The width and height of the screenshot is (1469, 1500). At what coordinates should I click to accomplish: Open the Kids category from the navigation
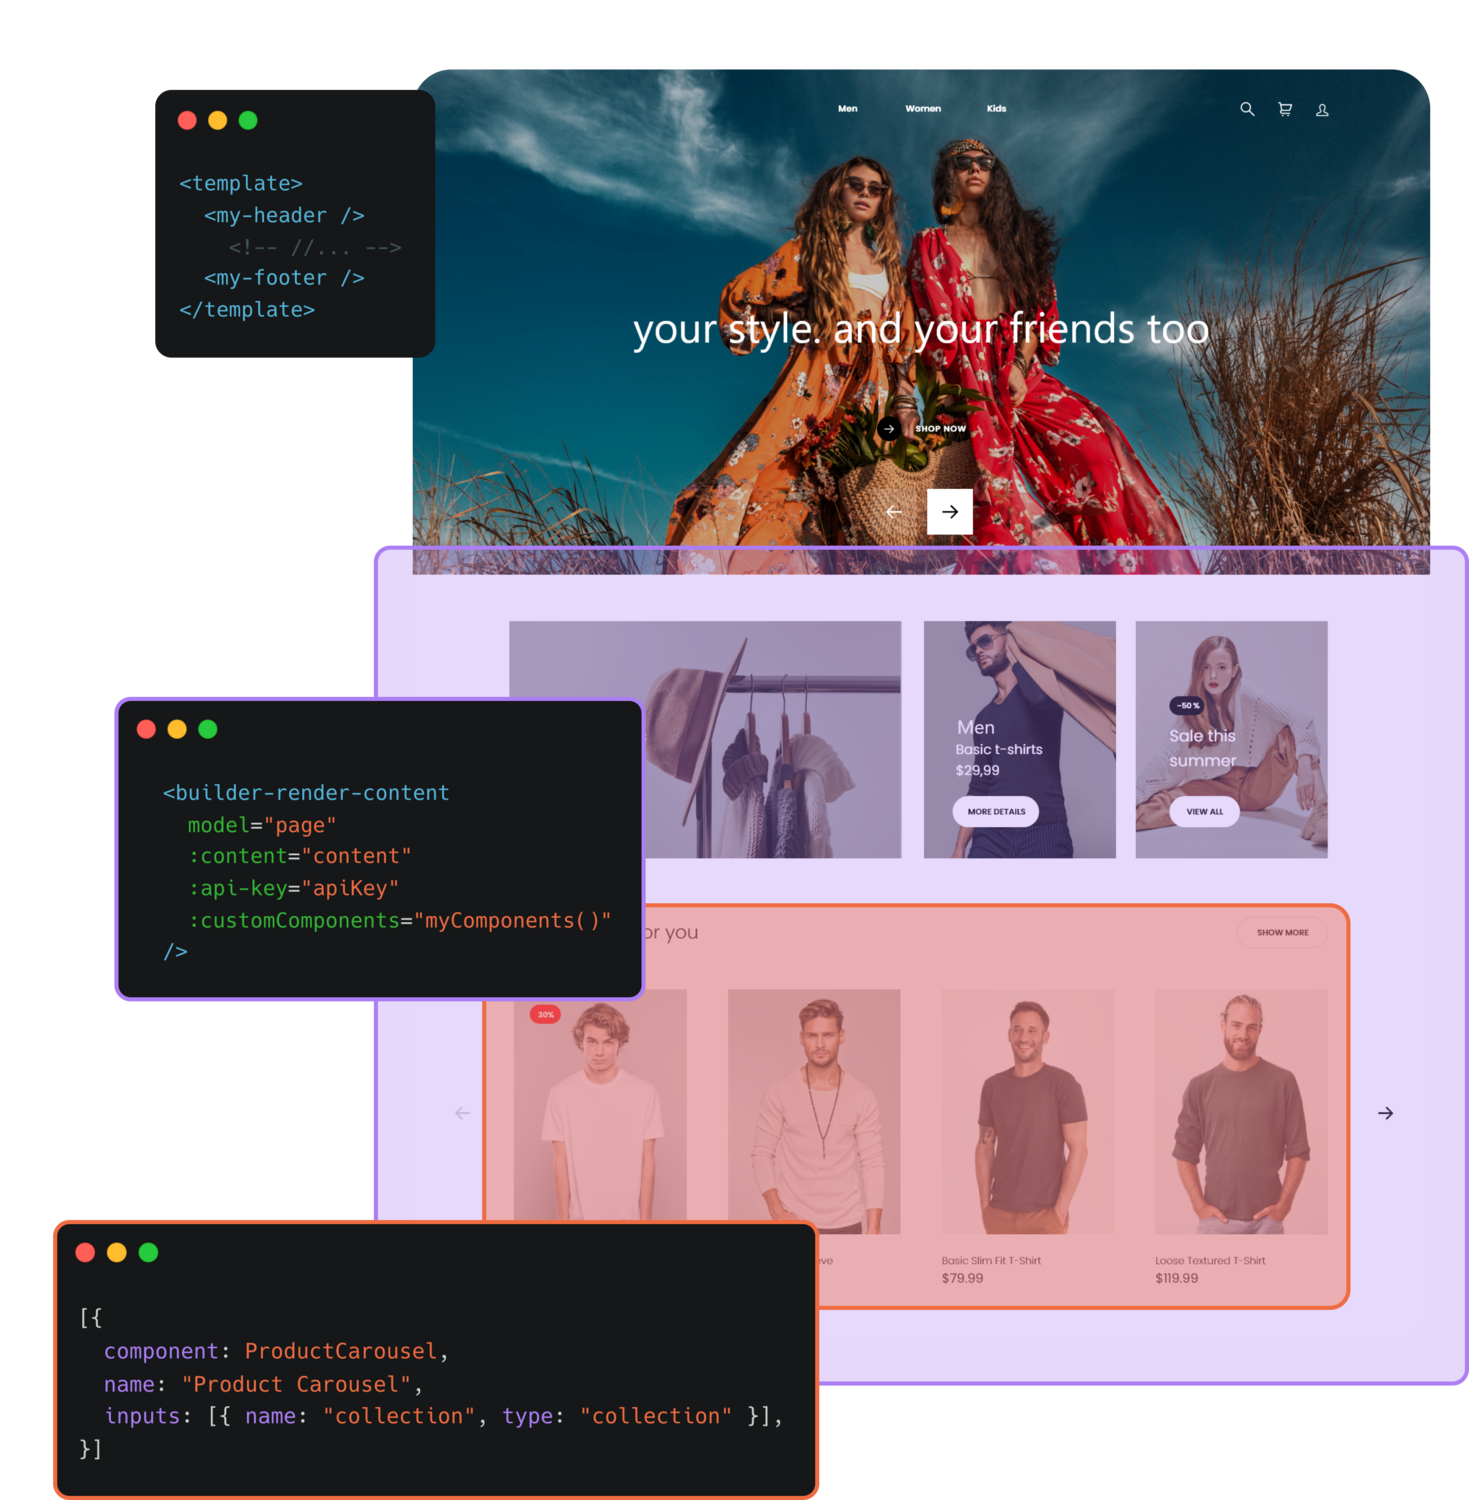996,108
